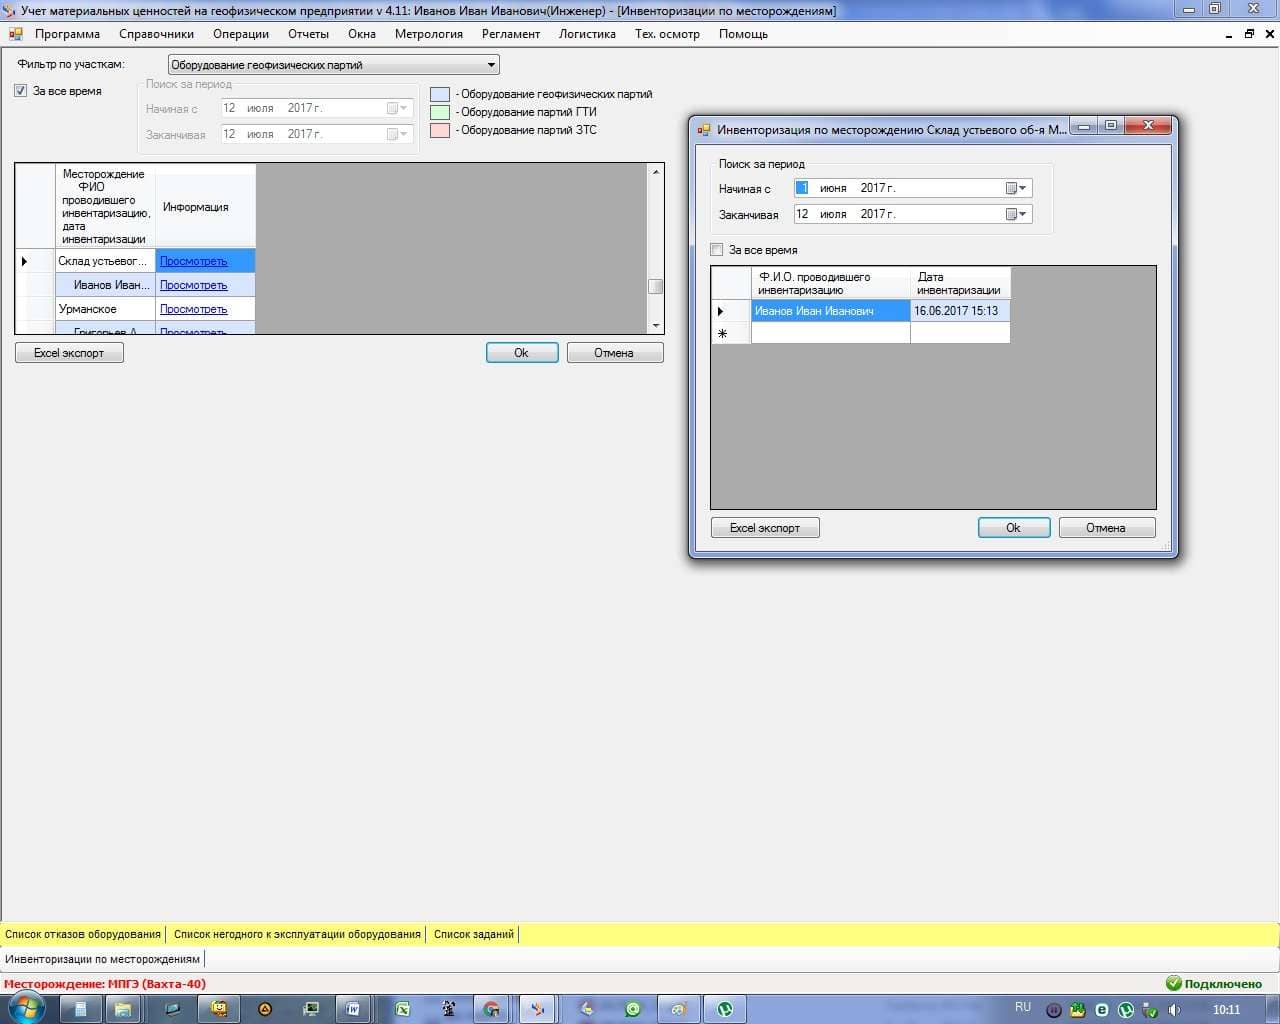The width and height of the screenshot is (1280, 1024).
Task: Open the Операции menu
Action: click(x=241, y=34)
